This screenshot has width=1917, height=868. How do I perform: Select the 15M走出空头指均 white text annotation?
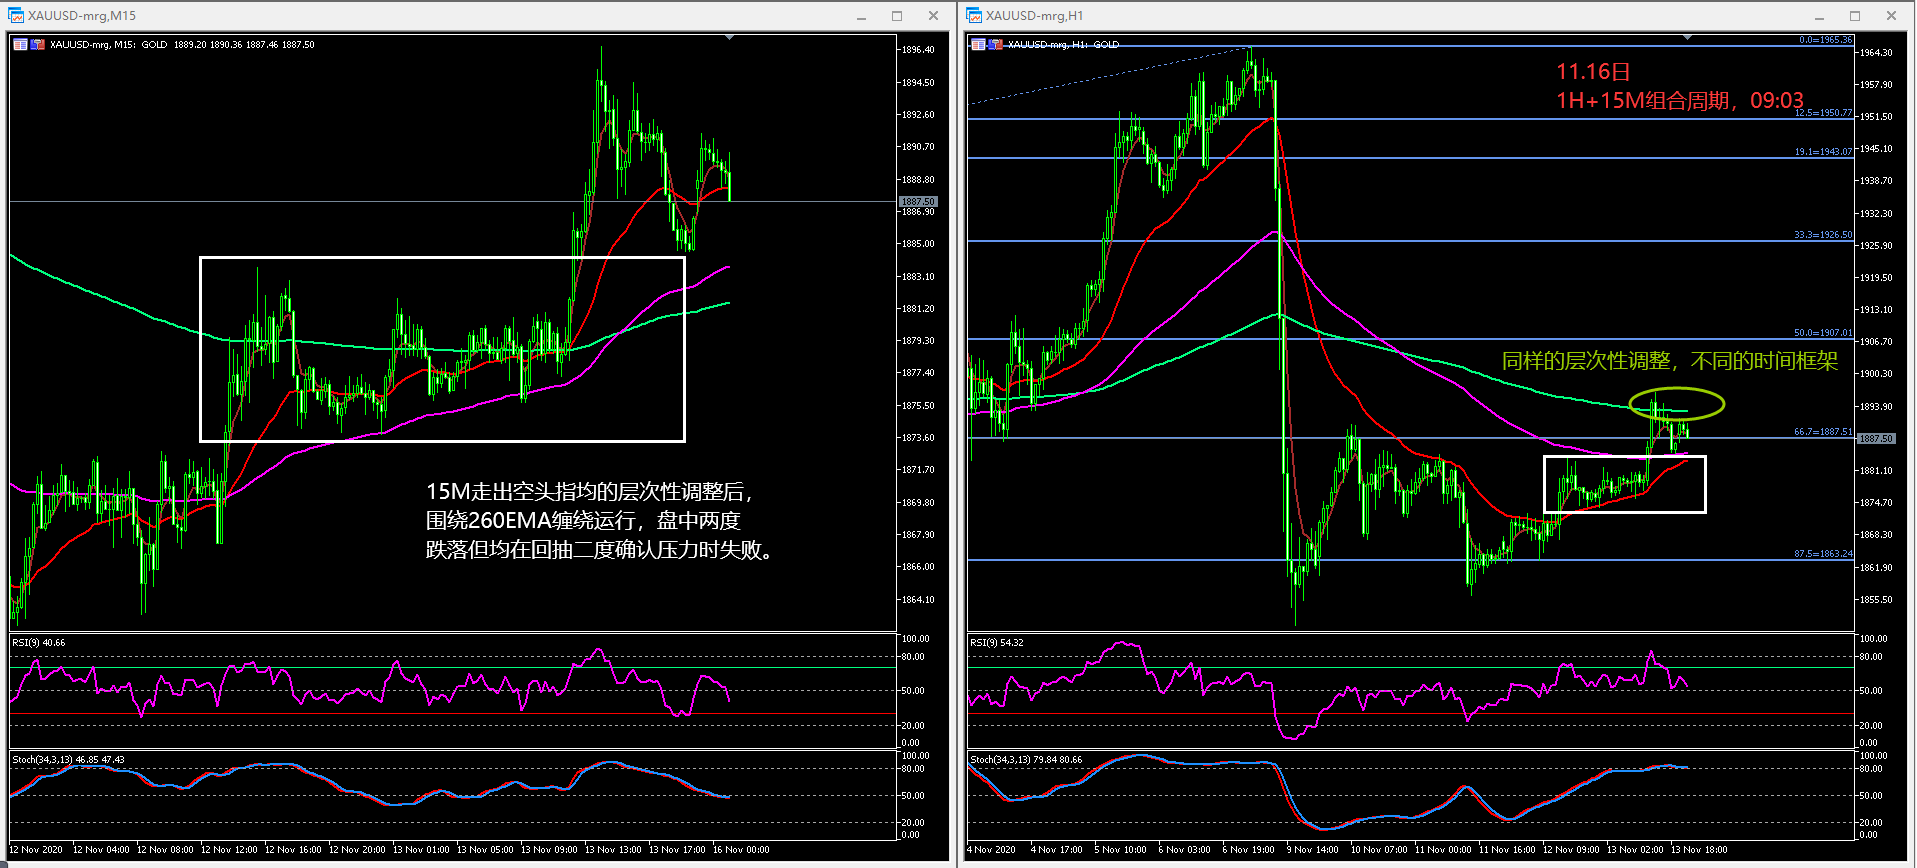pos(590,492)
